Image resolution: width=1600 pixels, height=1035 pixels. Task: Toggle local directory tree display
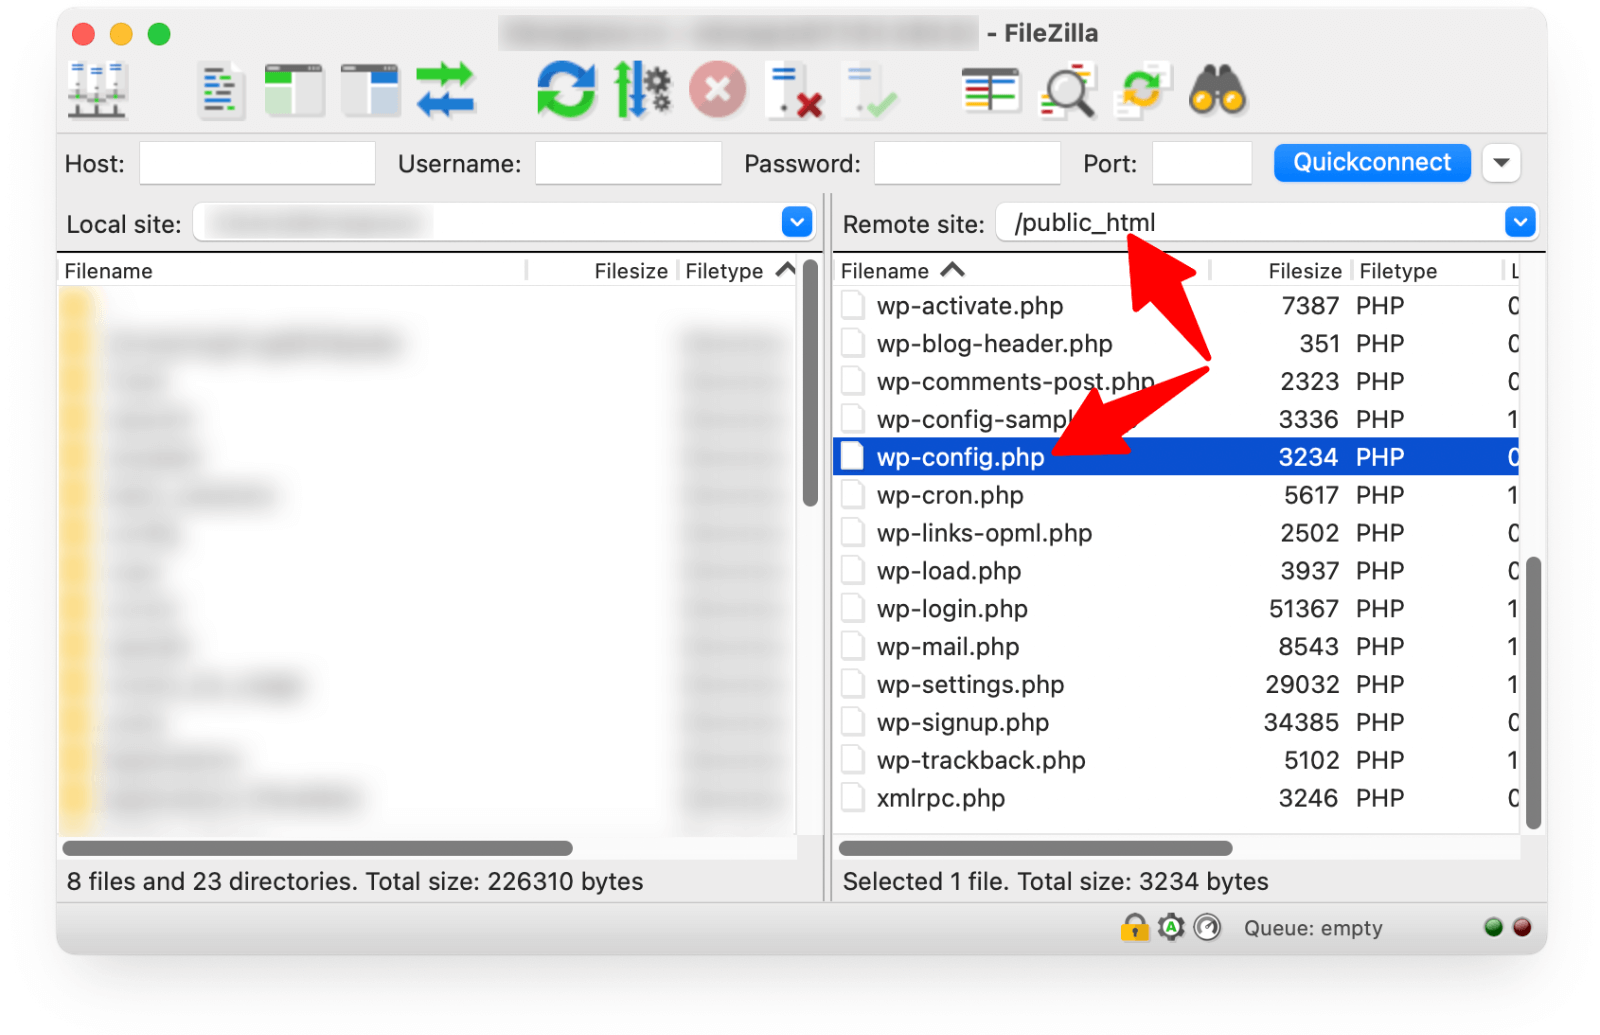point(294,91)
